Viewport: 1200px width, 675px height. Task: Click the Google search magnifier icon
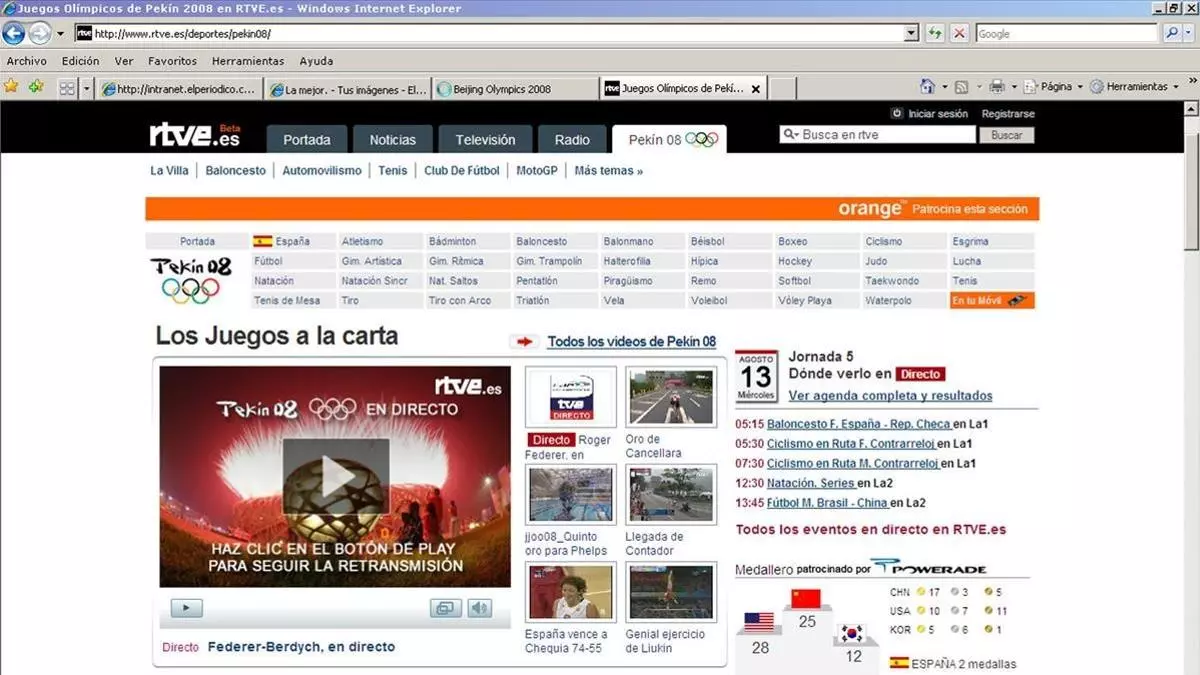pos(1172,33)
